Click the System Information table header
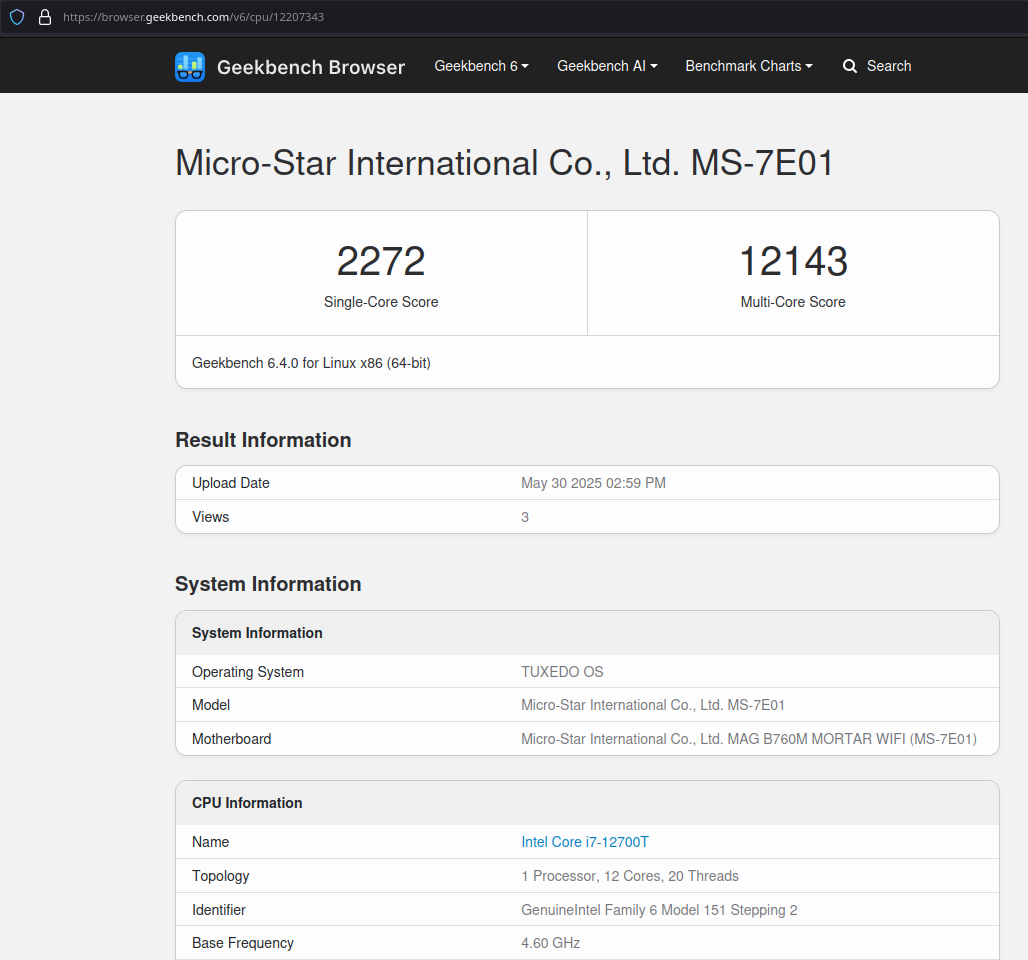The height and width of the screenshot is (960, 1028). point(257,633)
